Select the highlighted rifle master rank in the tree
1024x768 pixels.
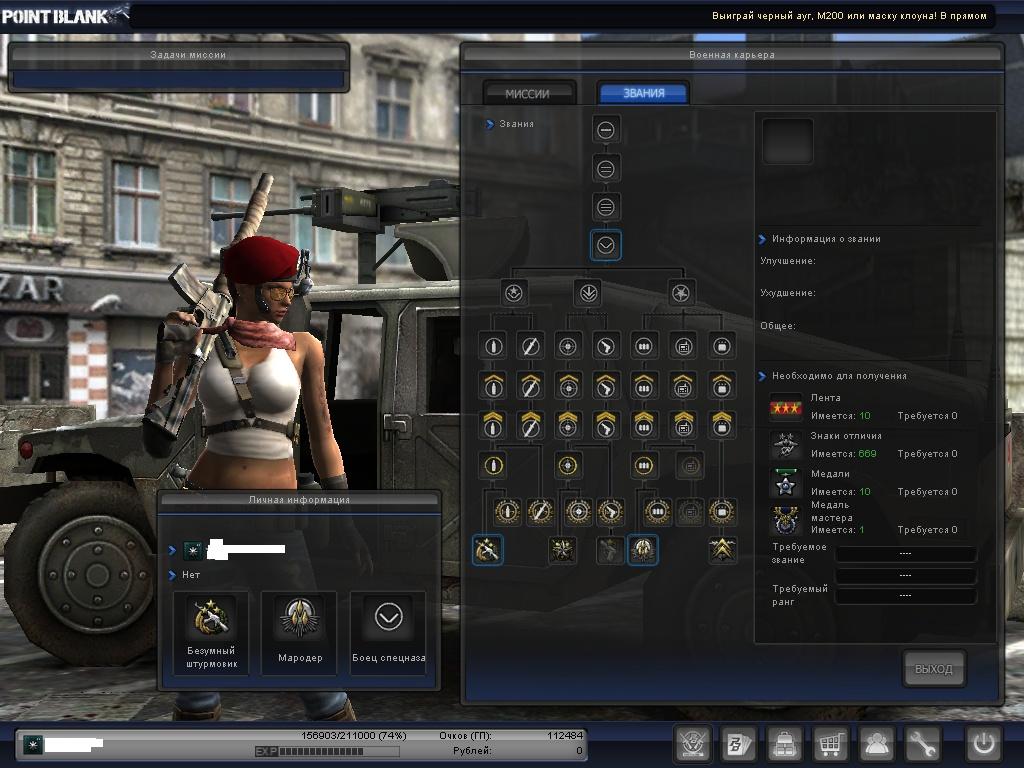487,550
